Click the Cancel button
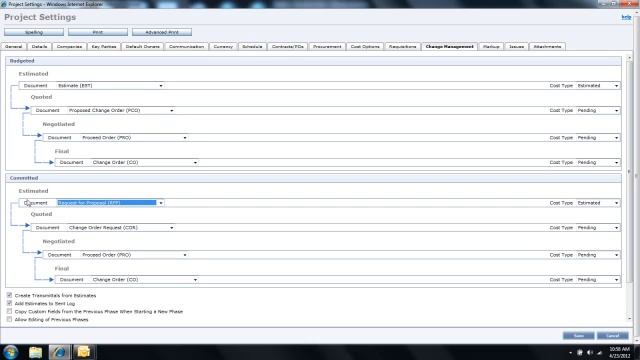 coord(613,336)
